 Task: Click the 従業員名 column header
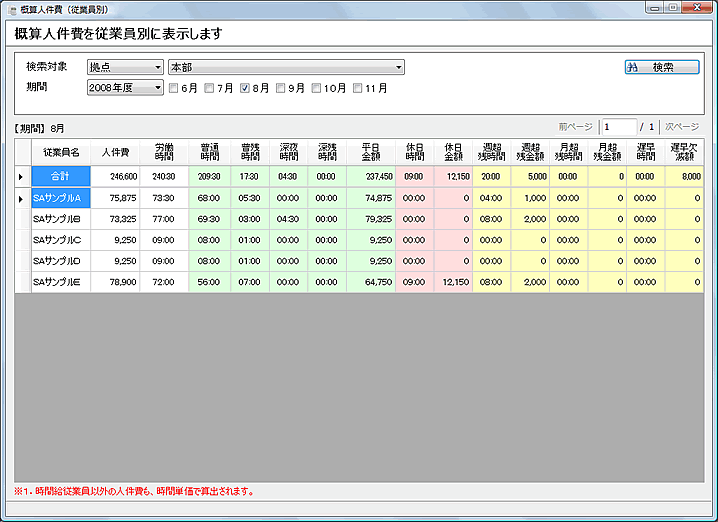61,152
